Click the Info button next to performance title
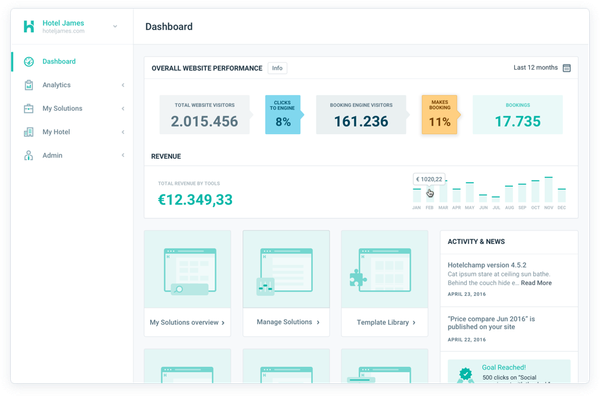600x397 pixels. pos(277,68)
